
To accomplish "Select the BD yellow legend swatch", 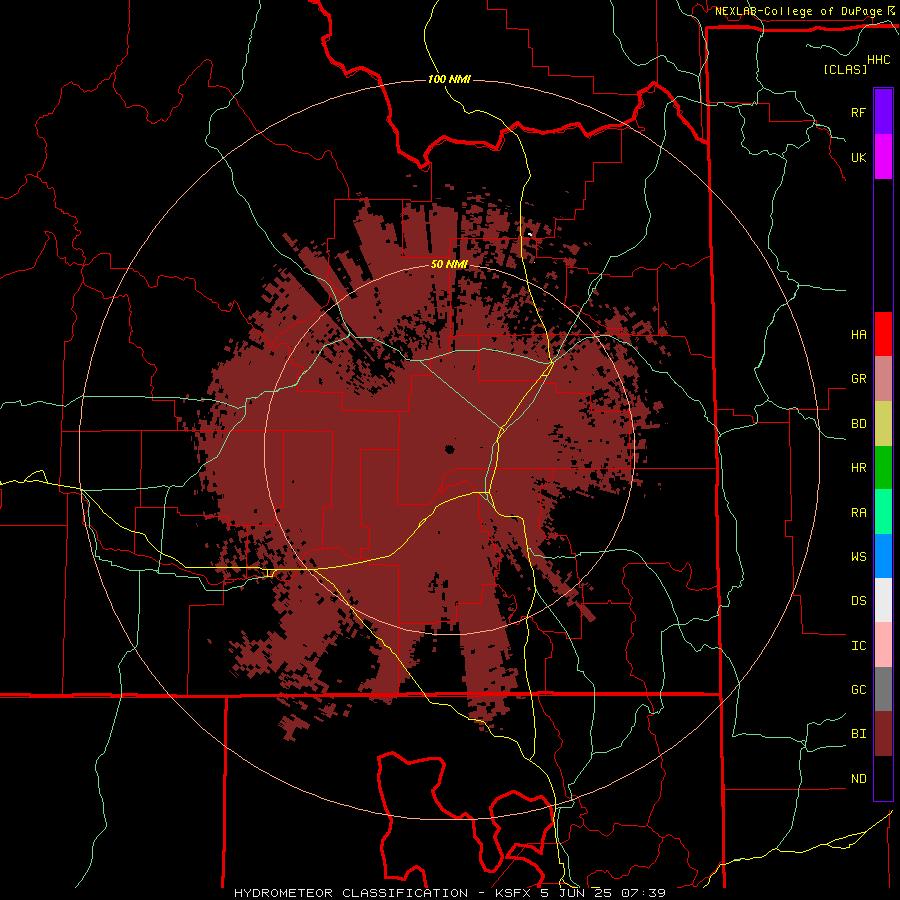I will click(x=883, y=424).
